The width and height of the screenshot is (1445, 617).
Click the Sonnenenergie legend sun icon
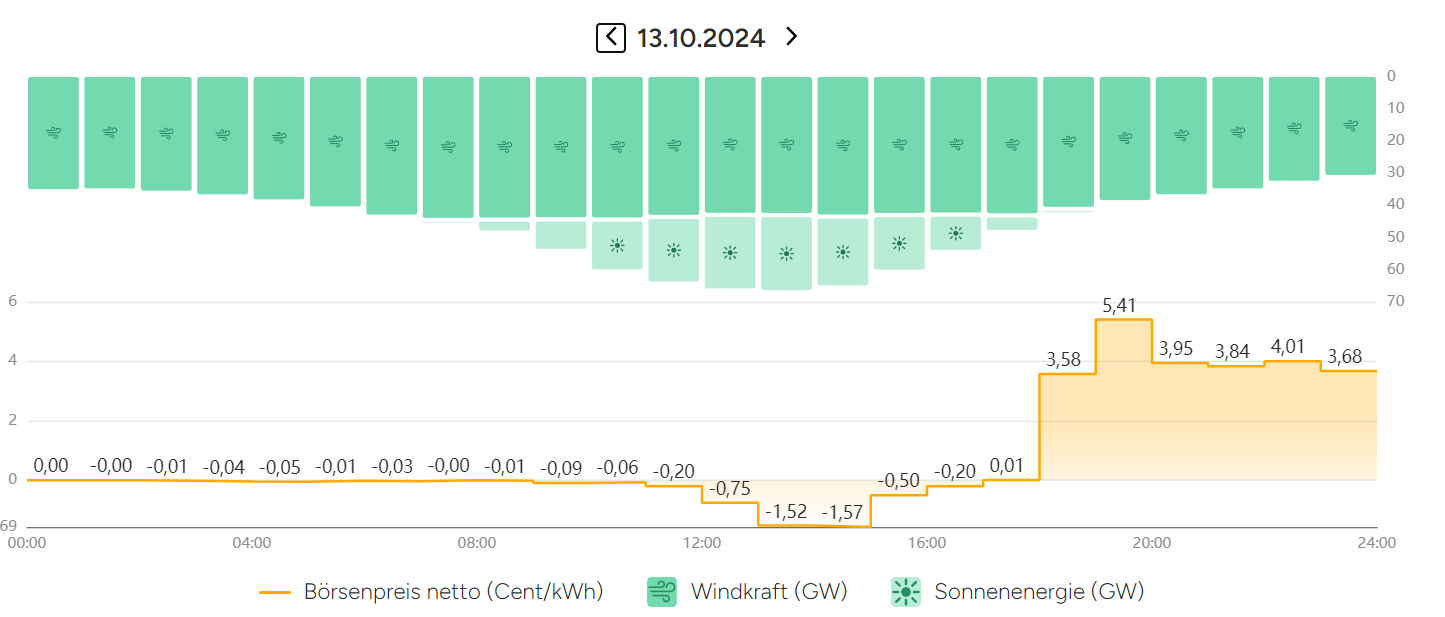906,592
